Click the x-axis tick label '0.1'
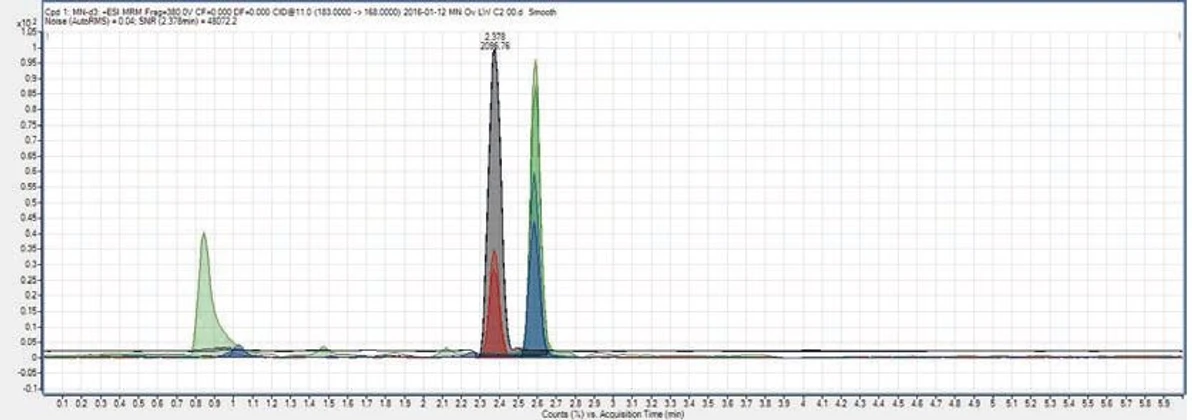Viewport: 1192px width, 420px height. coord(62,404)
